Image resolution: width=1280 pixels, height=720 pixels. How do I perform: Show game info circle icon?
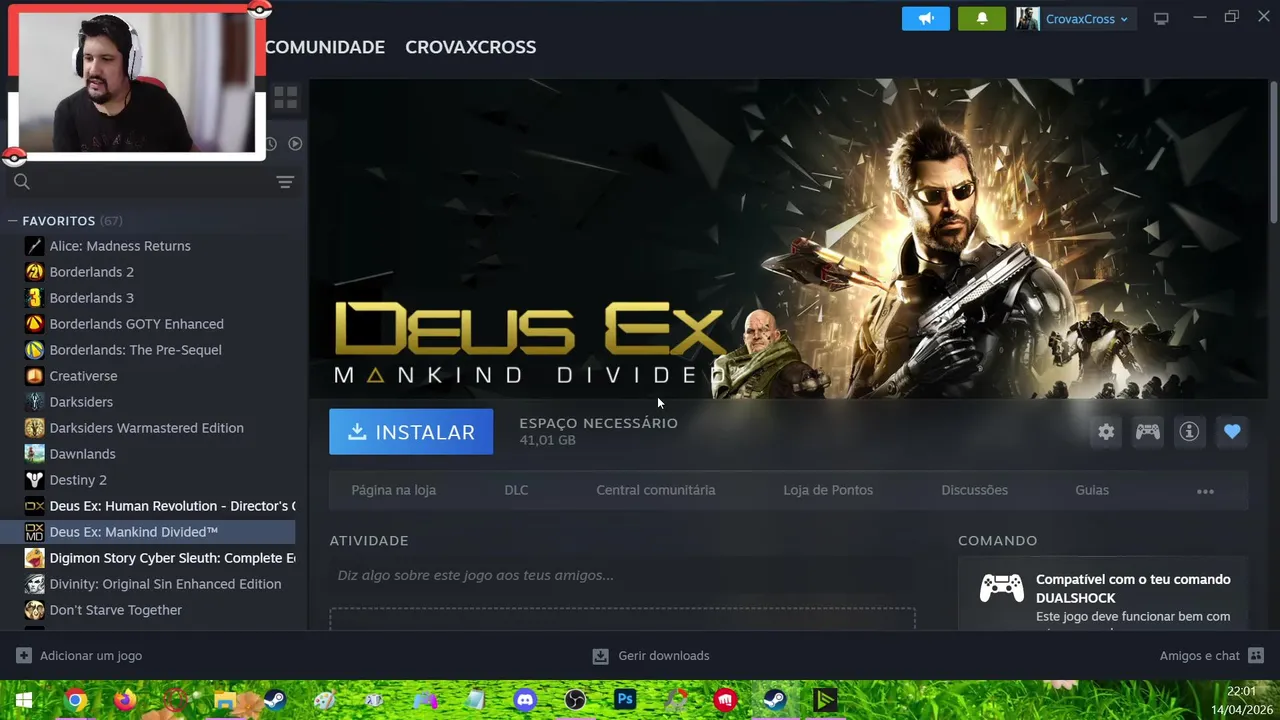pyautogui.click(x=1189, y=432)
